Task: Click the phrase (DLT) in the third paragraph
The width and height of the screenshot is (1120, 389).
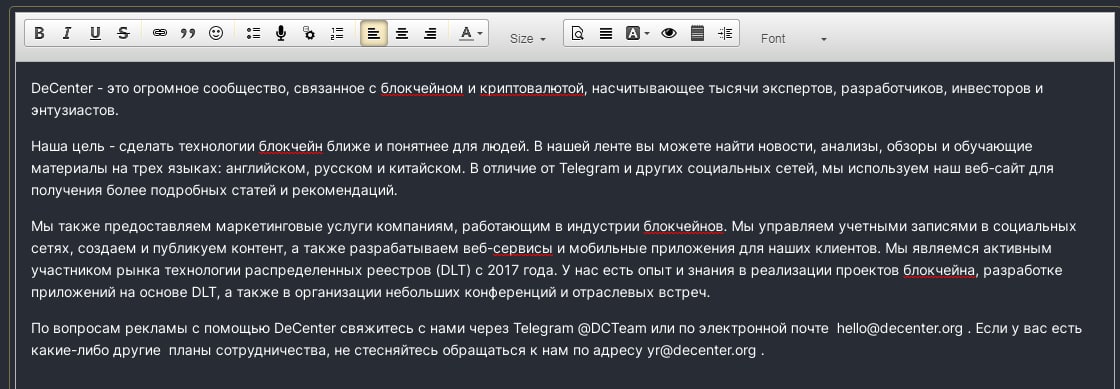Action: (x=453, y=271)
